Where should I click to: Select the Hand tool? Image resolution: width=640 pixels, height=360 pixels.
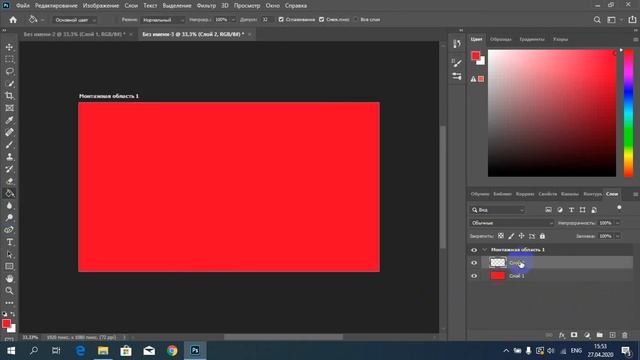[9, 279]
